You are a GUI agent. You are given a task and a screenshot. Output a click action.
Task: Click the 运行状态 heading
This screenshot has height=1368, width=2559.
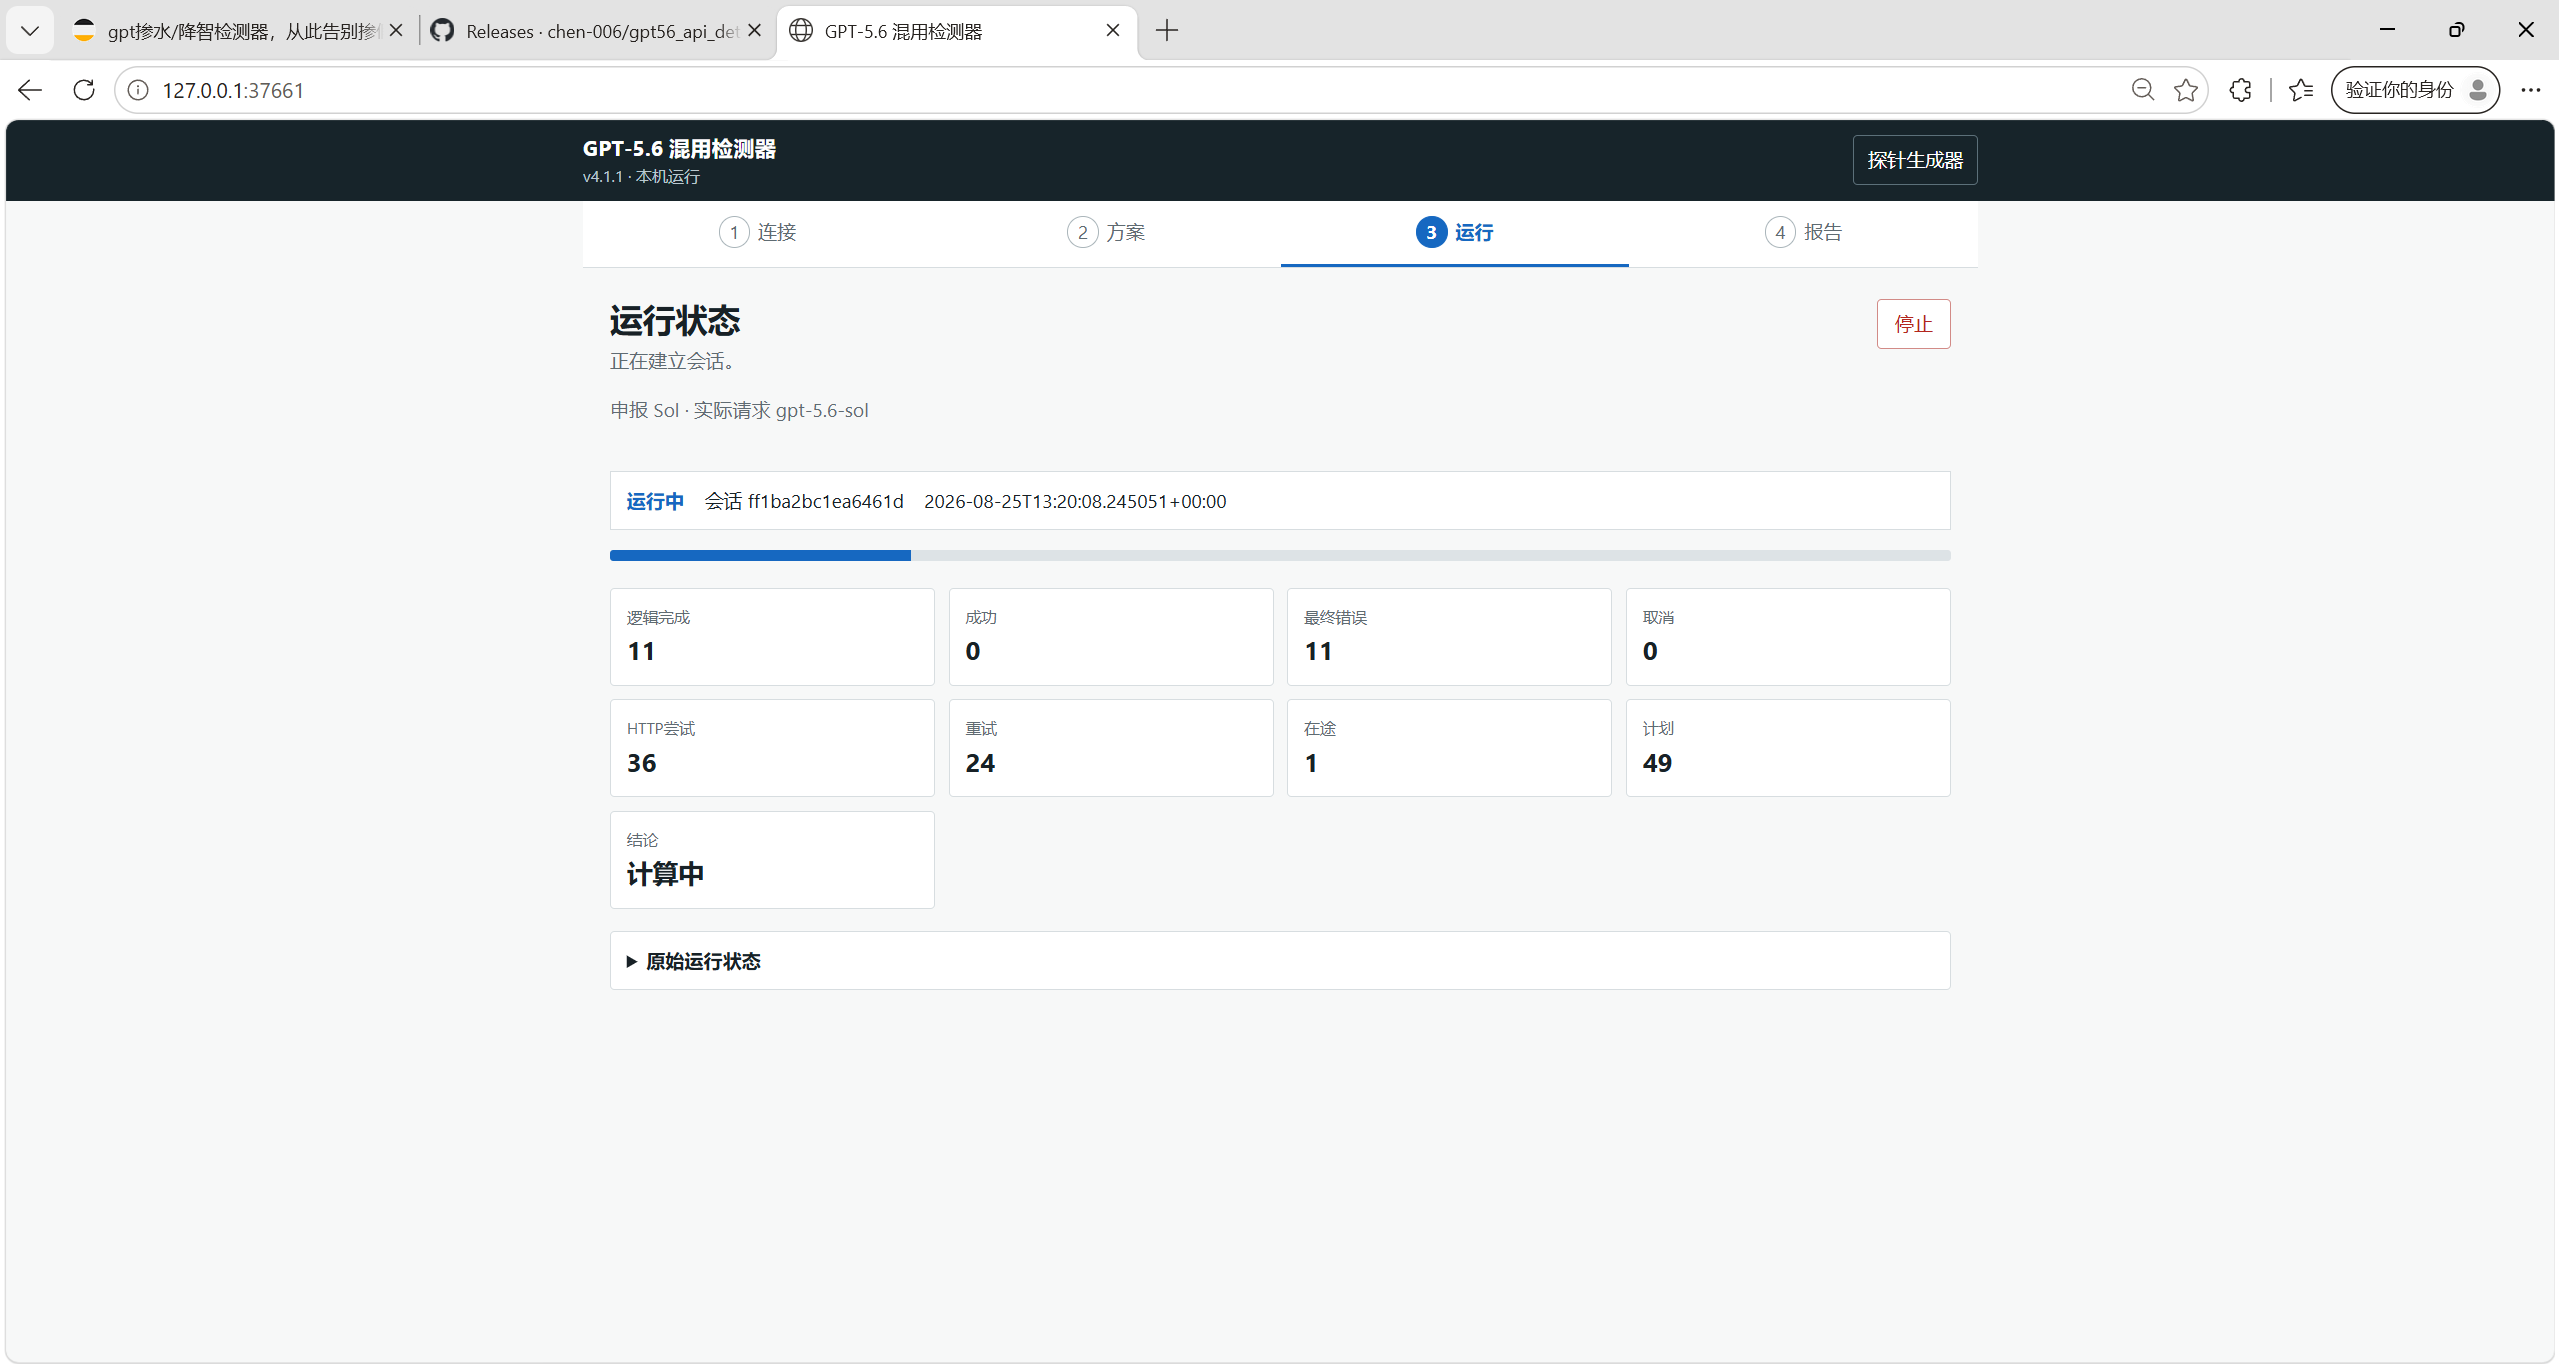(675, 321)
